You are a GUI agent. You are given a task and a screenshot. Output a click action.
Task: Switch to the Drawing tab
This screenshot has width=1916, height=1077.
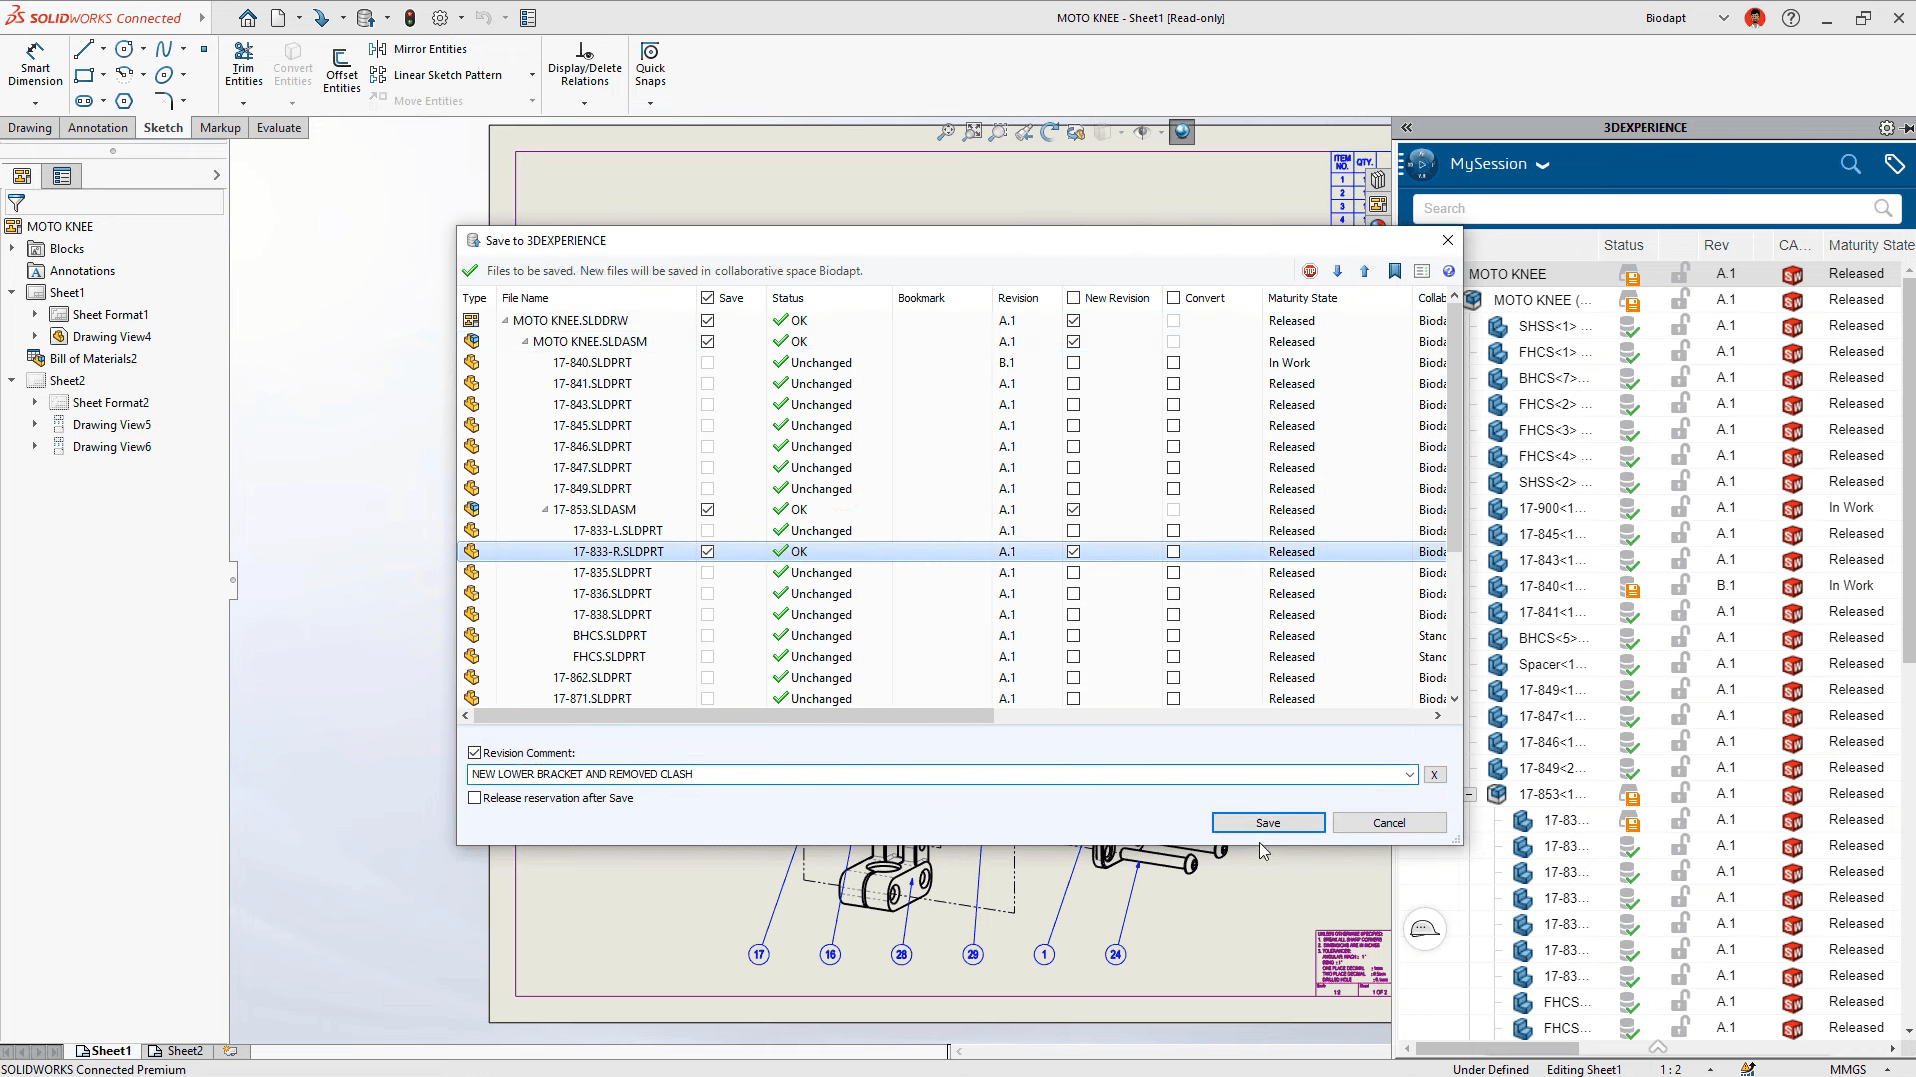pyautogui.click(x=30, y=128)
